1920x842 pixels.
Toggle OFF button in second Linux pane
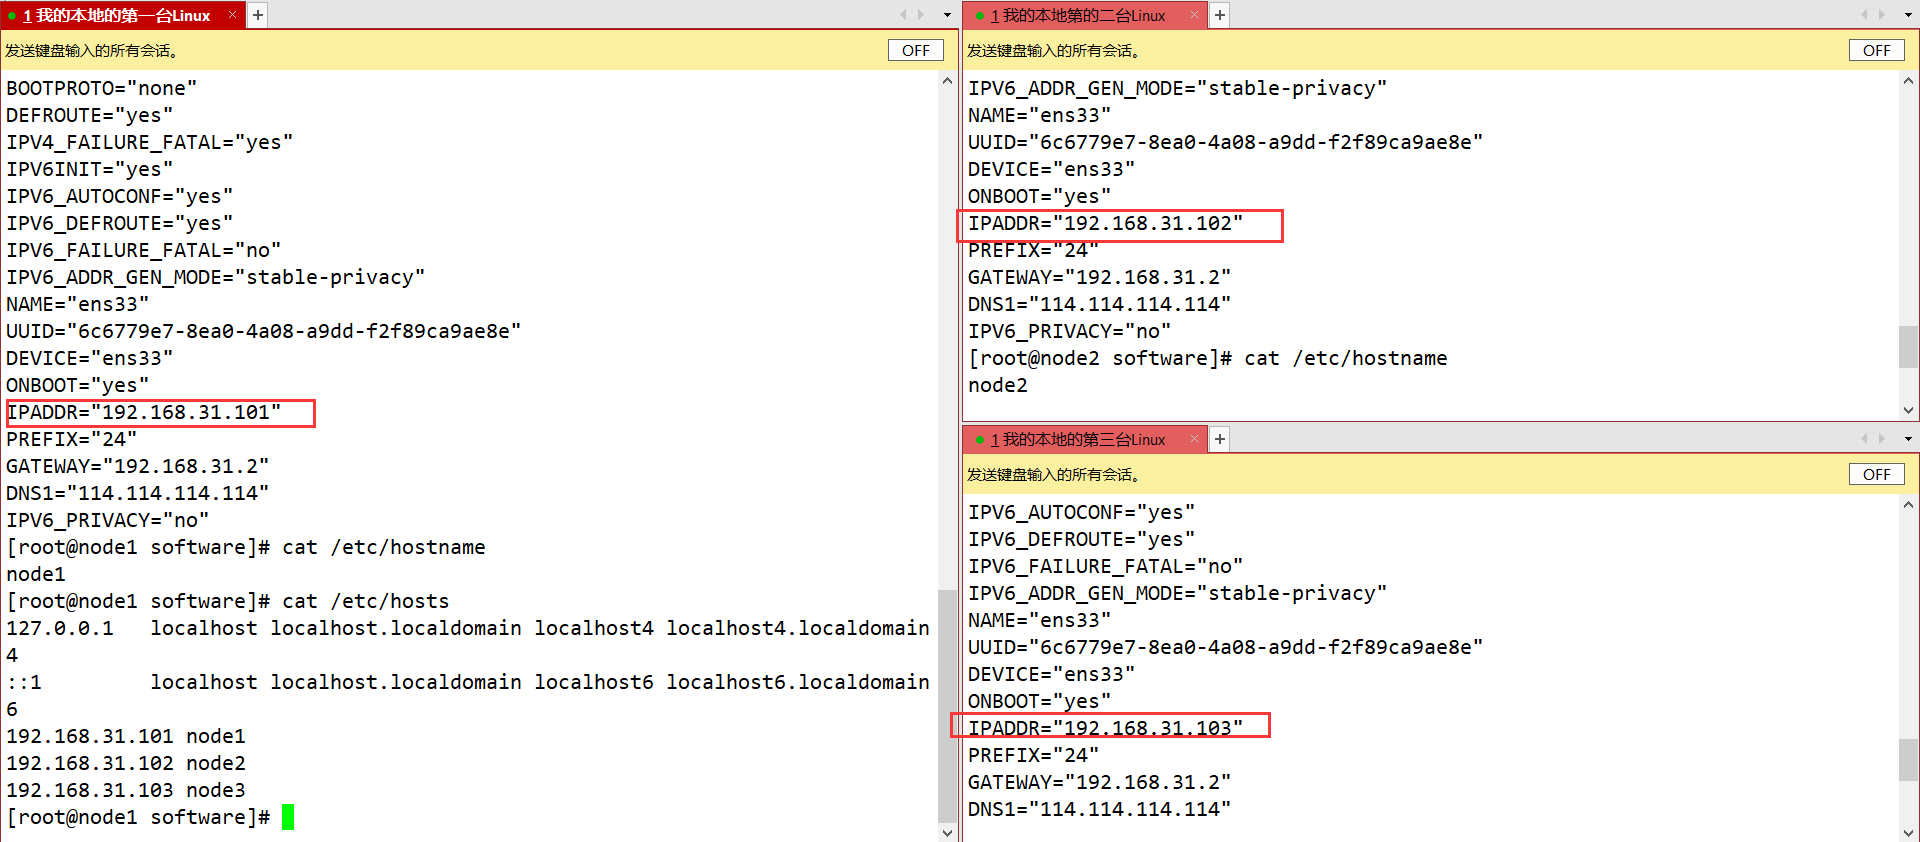pos(1876,50)
